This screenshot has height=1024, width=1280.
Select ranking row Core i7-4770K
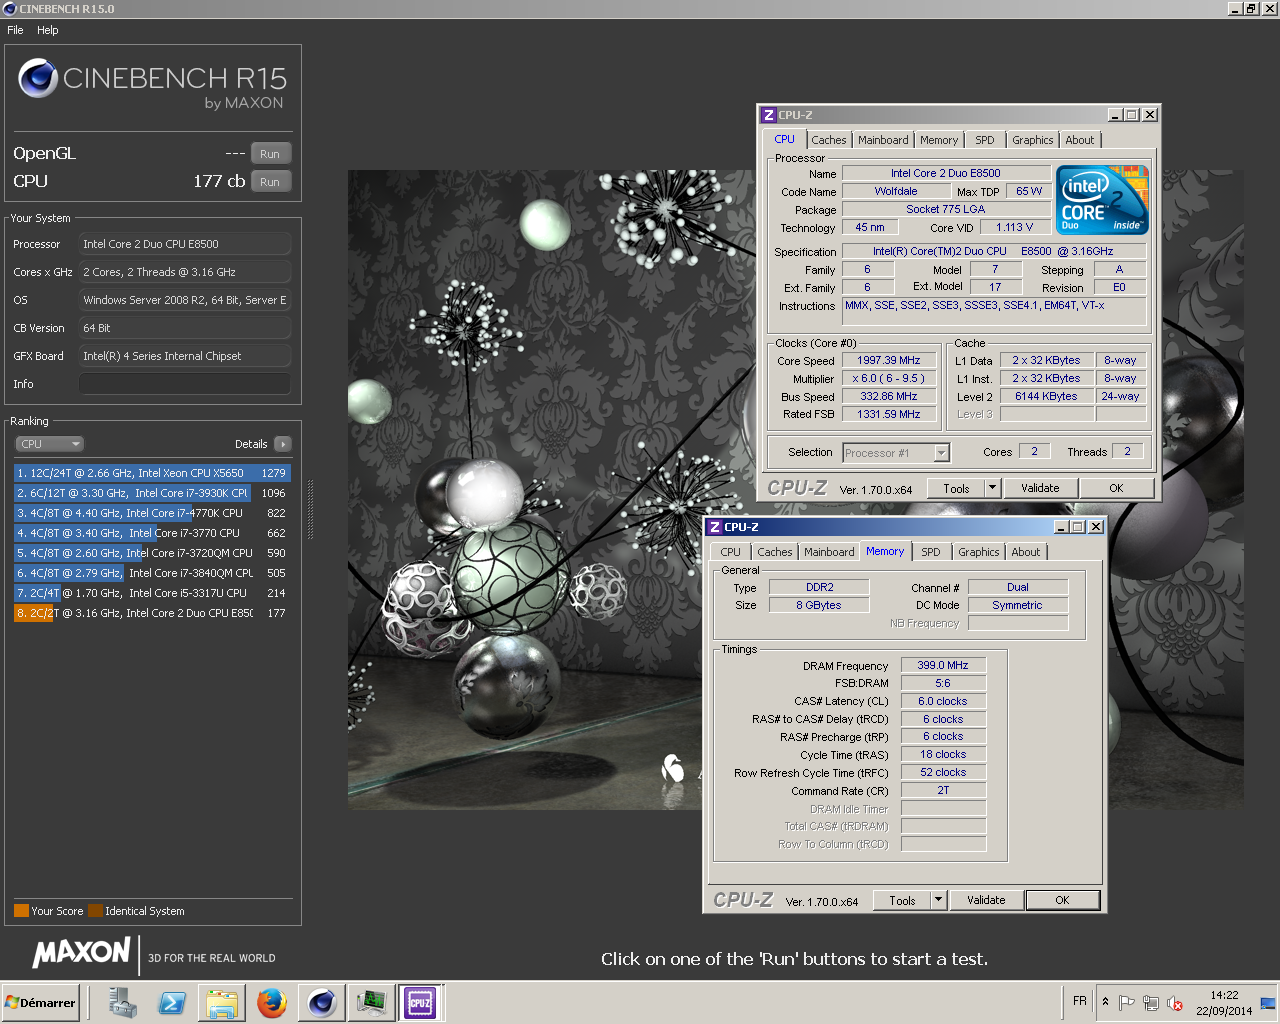[152, 513]
